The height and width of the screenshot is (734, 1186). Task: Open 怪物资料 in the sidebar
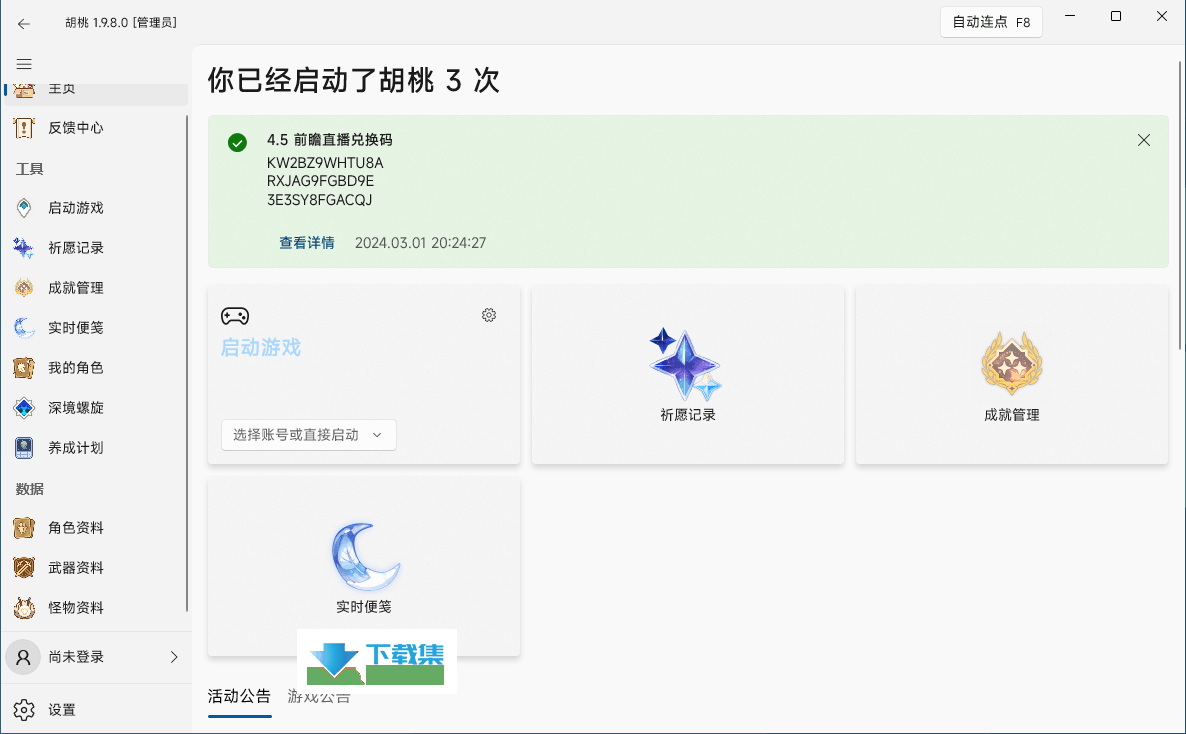pyautogui.click(x=95, y=608)
